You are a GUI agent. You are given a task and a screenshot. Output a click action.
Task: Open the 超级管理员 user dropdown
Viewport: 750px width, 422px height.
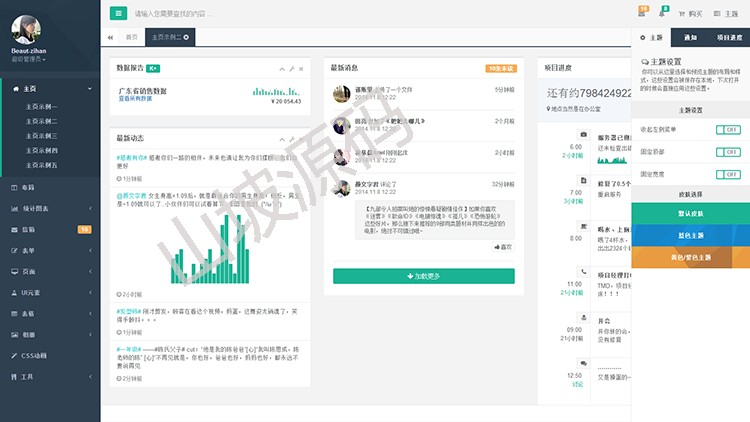click(28, 59)
